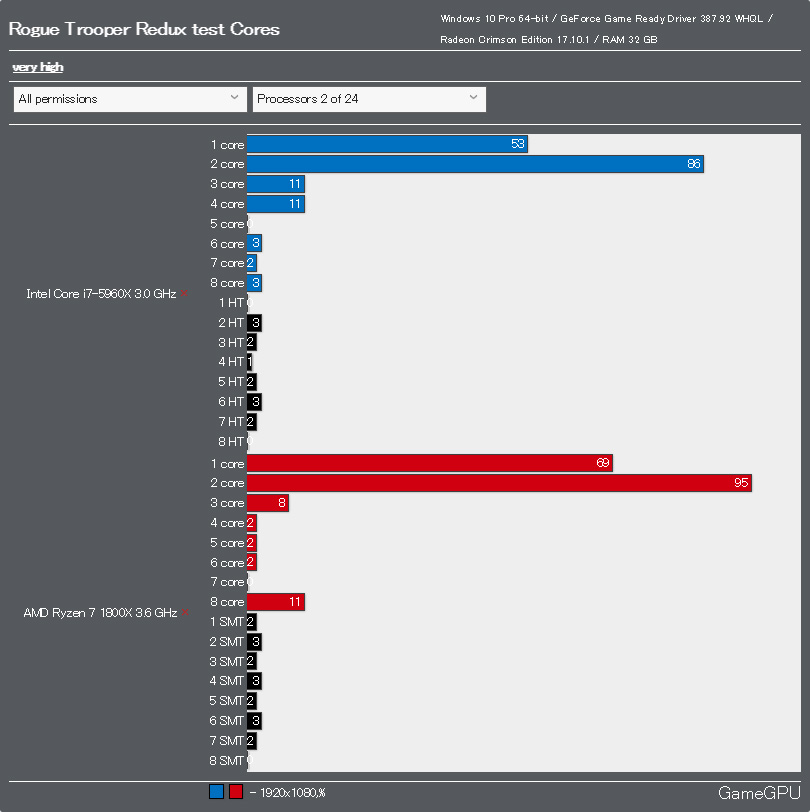Viewport: 810px width, 812px height.
Task: Click the 1920x1080 legend label
Action: pos(291,793)
